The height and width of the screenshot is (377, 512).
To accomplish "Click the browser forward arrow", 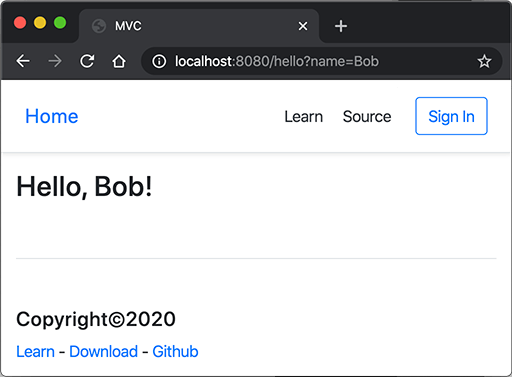I will point(55,61).
